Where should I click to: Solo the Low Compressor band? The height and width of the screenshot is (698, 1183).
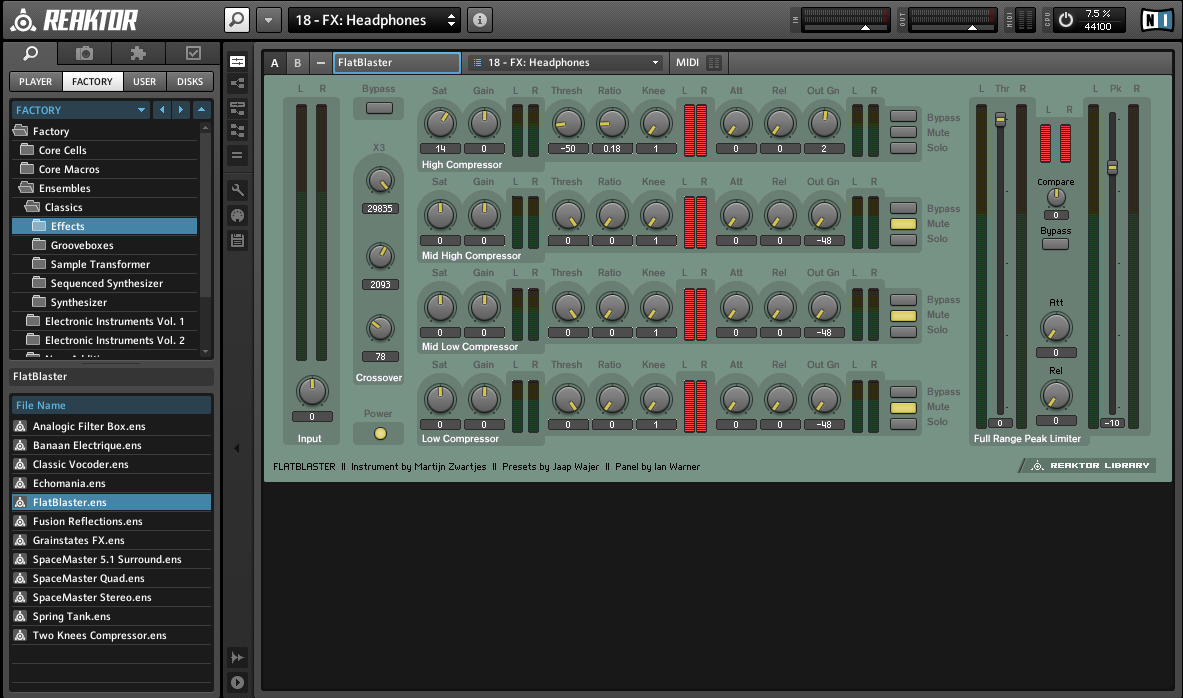[x=903, y=423]
